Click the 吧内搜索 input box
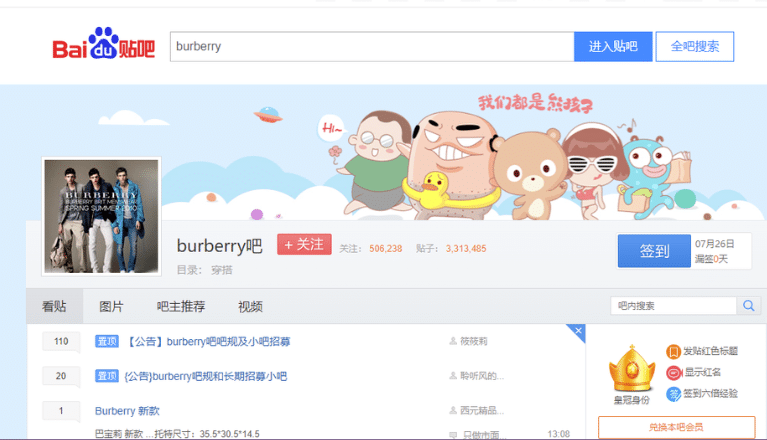This screenshot has height=440, width=767. [x=674, y=306]
